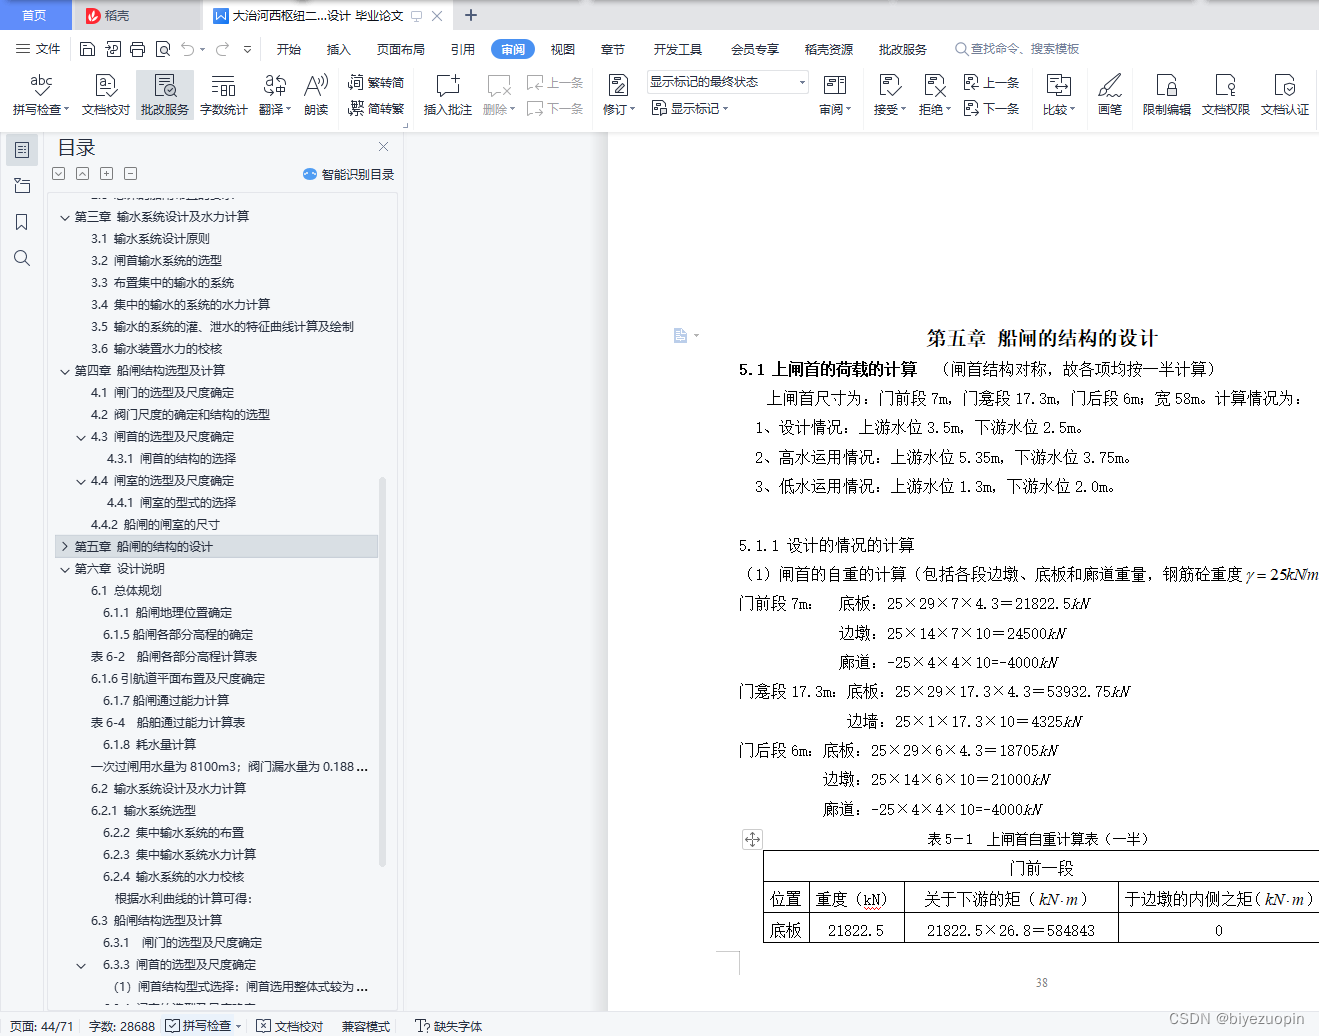Switch to the 页面布局 ribbon tab
Screen dimensions: 1319x1036
(401, 49)
